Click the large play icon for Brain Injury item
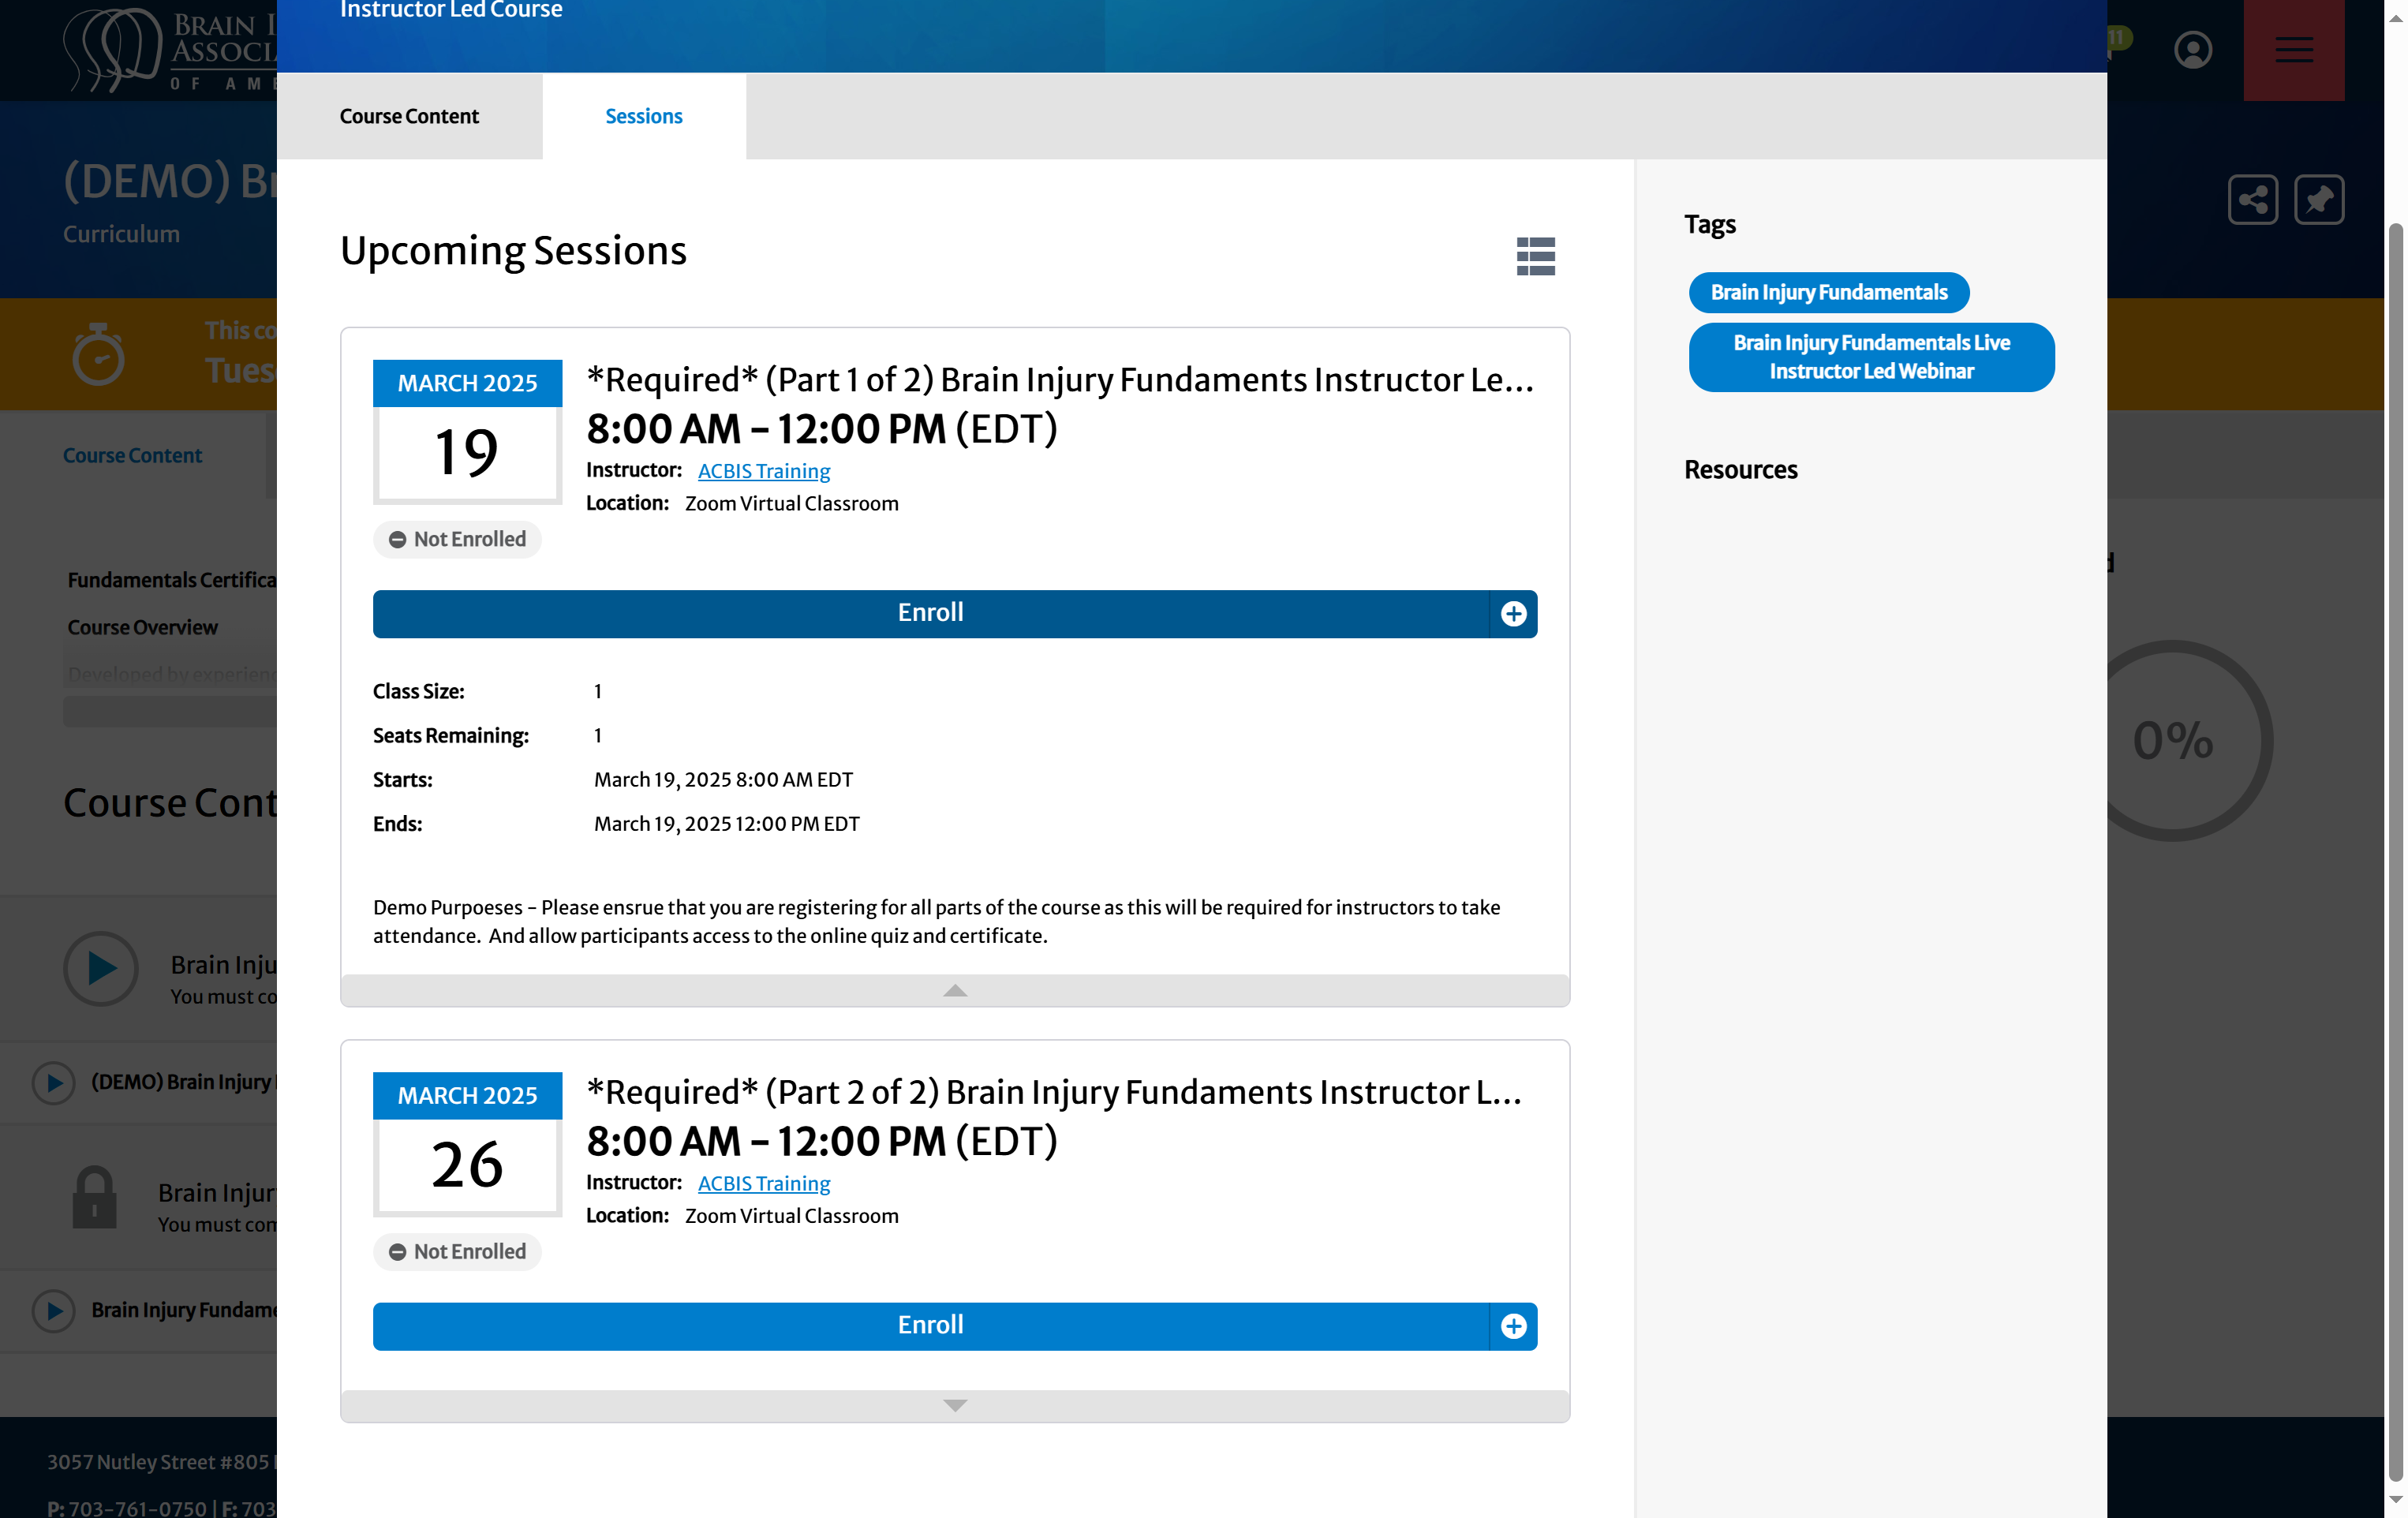Viewport: 2408px width, 1518px height. pyautogui.click(x=100, y=968)
